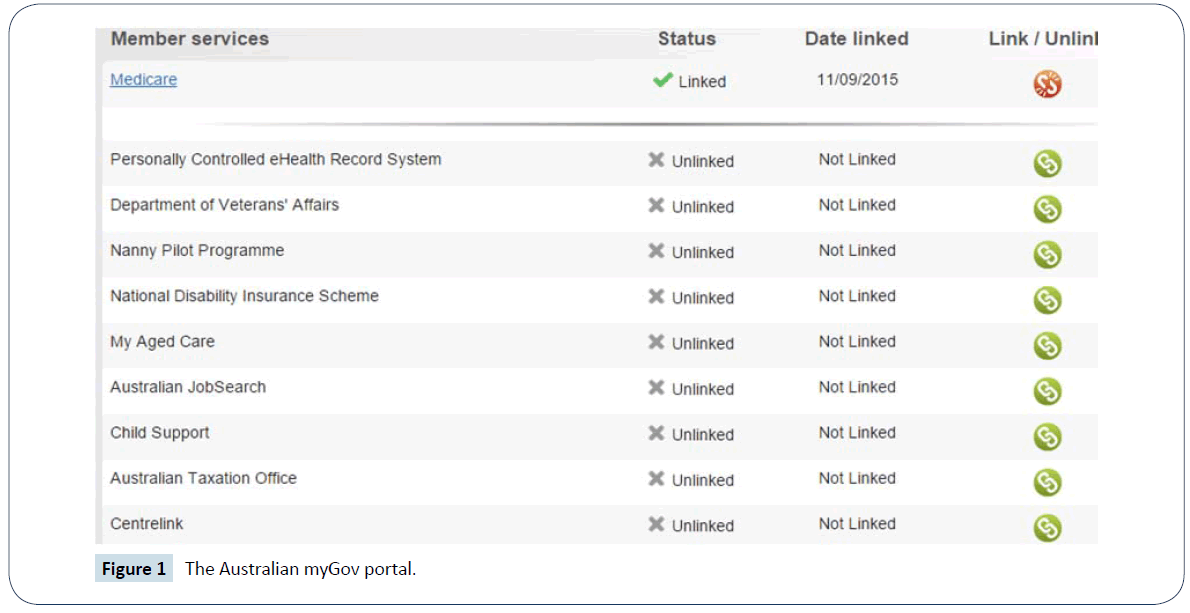Click the Unlinked status for Child Support
The width and height of the screenshot is (1190, 613).
(702, 435)
